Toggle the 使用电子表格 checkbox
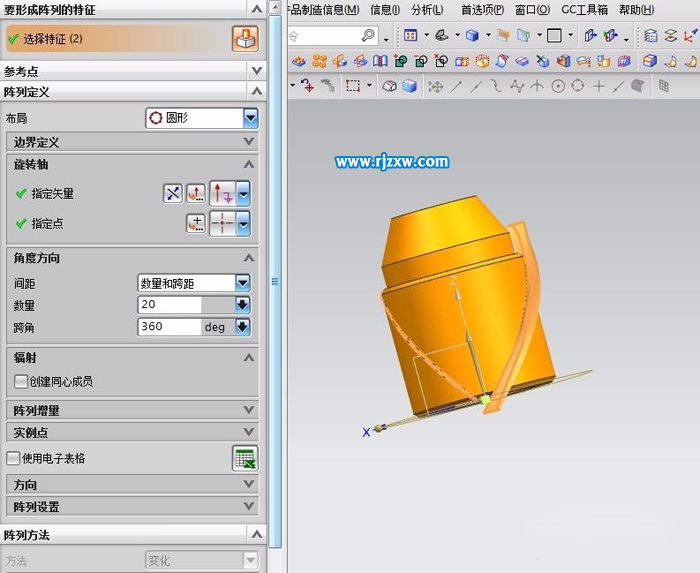700x573 pixels. pyautogui.click(x=12, y=459)
